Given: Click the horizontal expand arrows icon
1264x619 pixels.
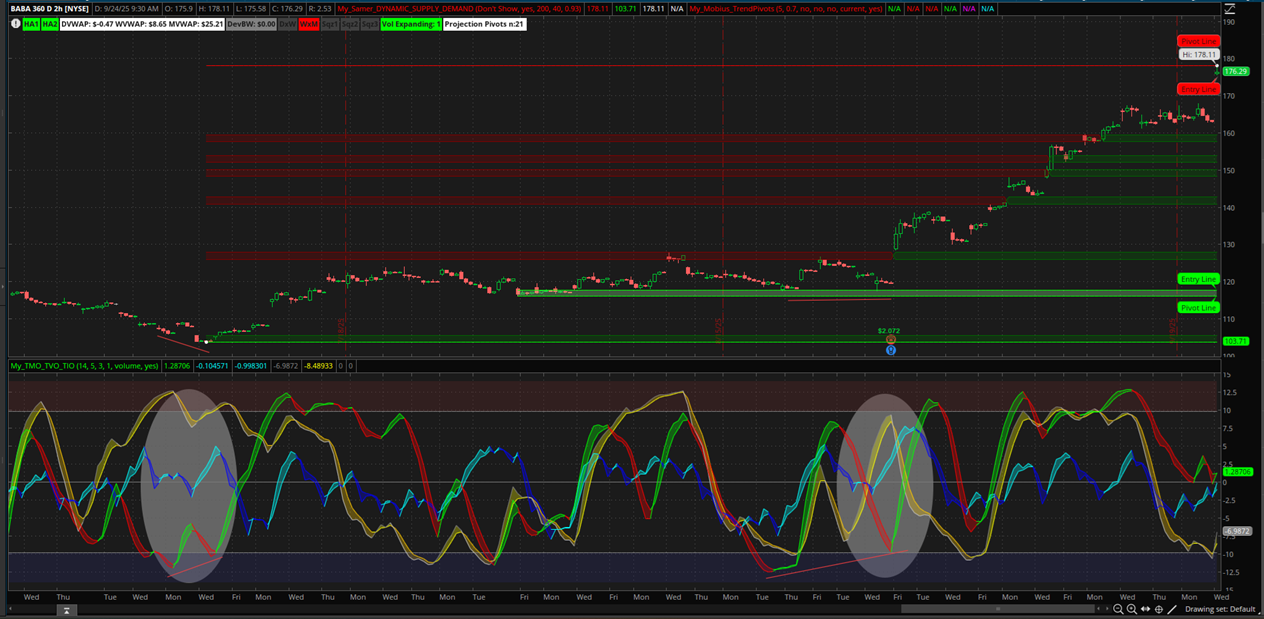Looking at the screenshot, I should pos(1146,609).
